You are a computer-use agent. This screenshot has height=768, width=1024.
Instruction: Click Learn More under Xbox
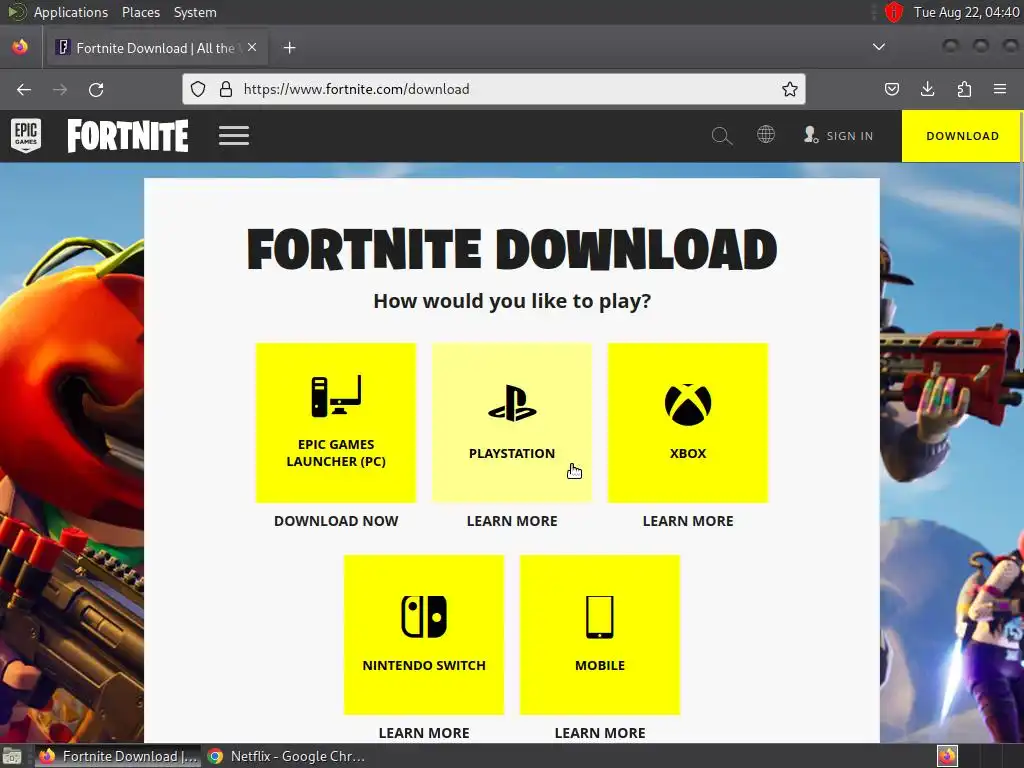click(x=688, y=521)
